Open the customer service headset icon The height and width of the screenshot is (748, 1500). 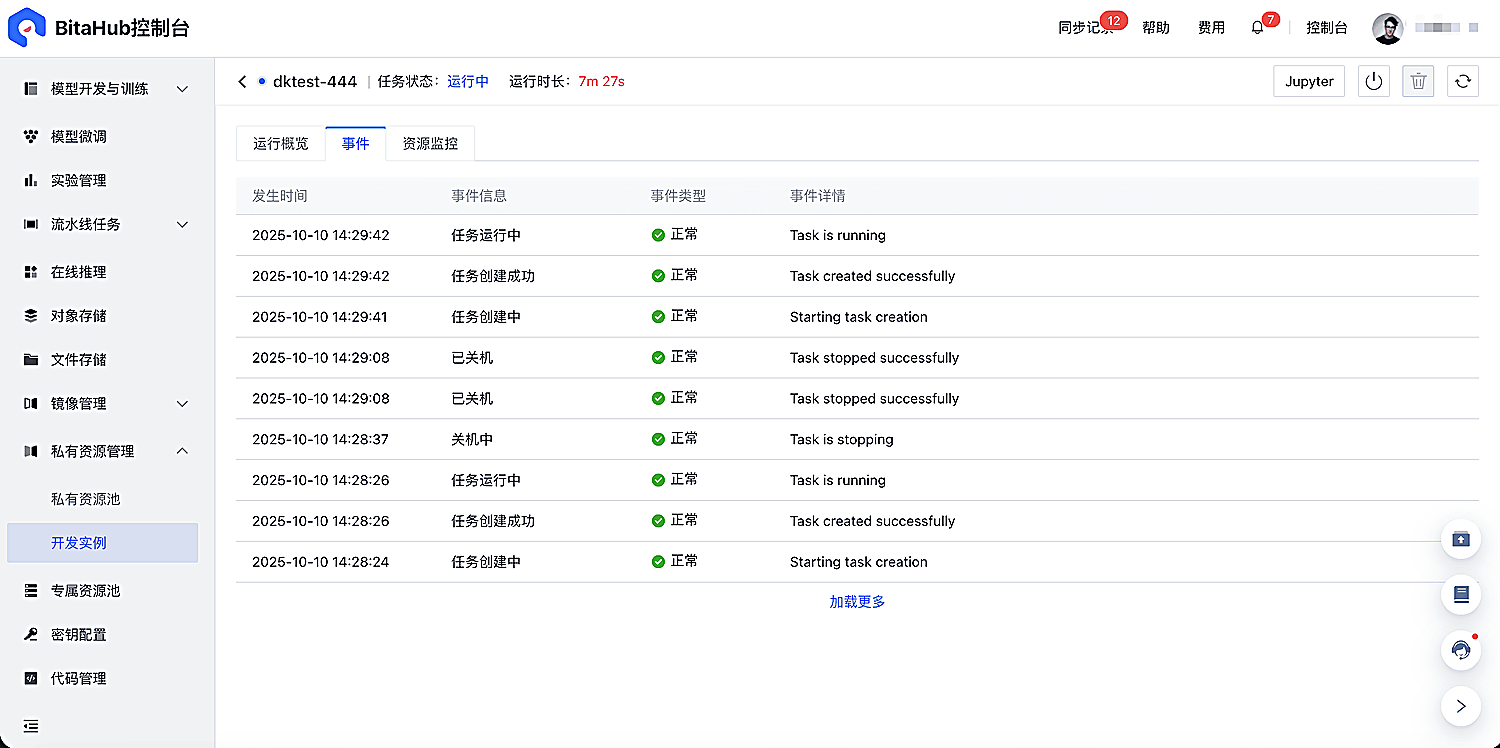coord(1461,651)
